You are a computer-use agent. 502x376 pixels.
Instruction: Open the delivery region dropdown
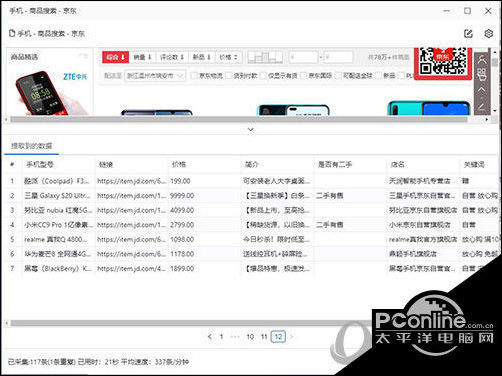coord(155,76)
